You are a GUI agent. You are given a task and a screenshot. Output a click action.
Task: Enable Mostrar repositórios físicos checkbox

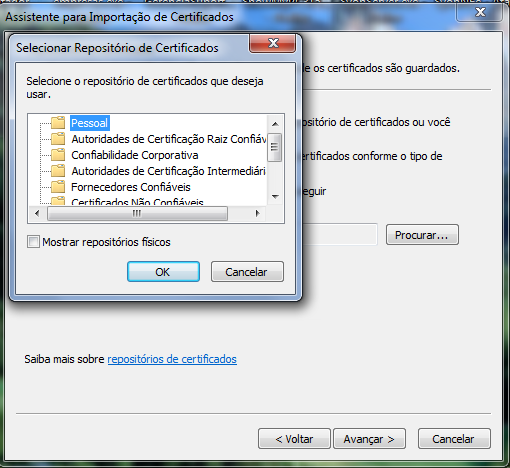33,242
